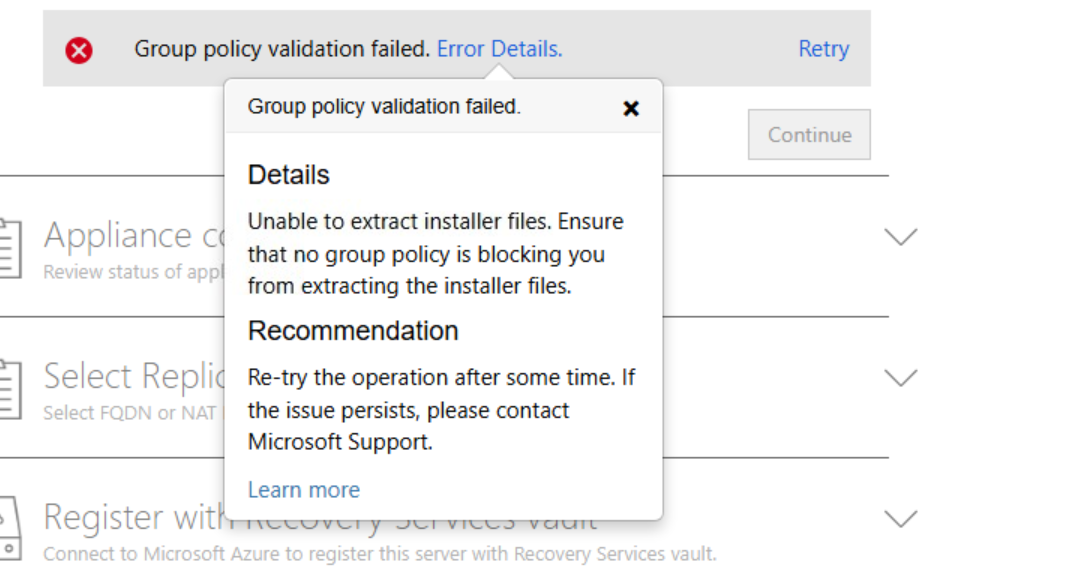
Task: Click the 'Select FQDN or NAT' subtitle
Action: 130,413
